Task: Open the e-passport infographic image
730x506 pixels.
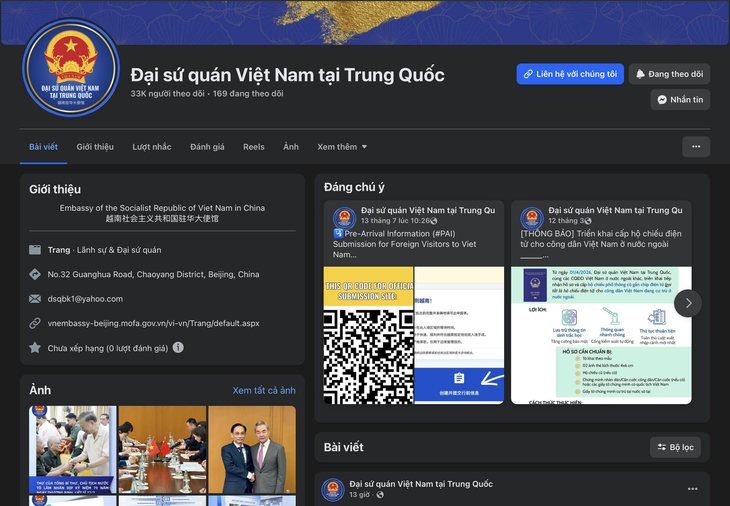Action: [601, 335]
